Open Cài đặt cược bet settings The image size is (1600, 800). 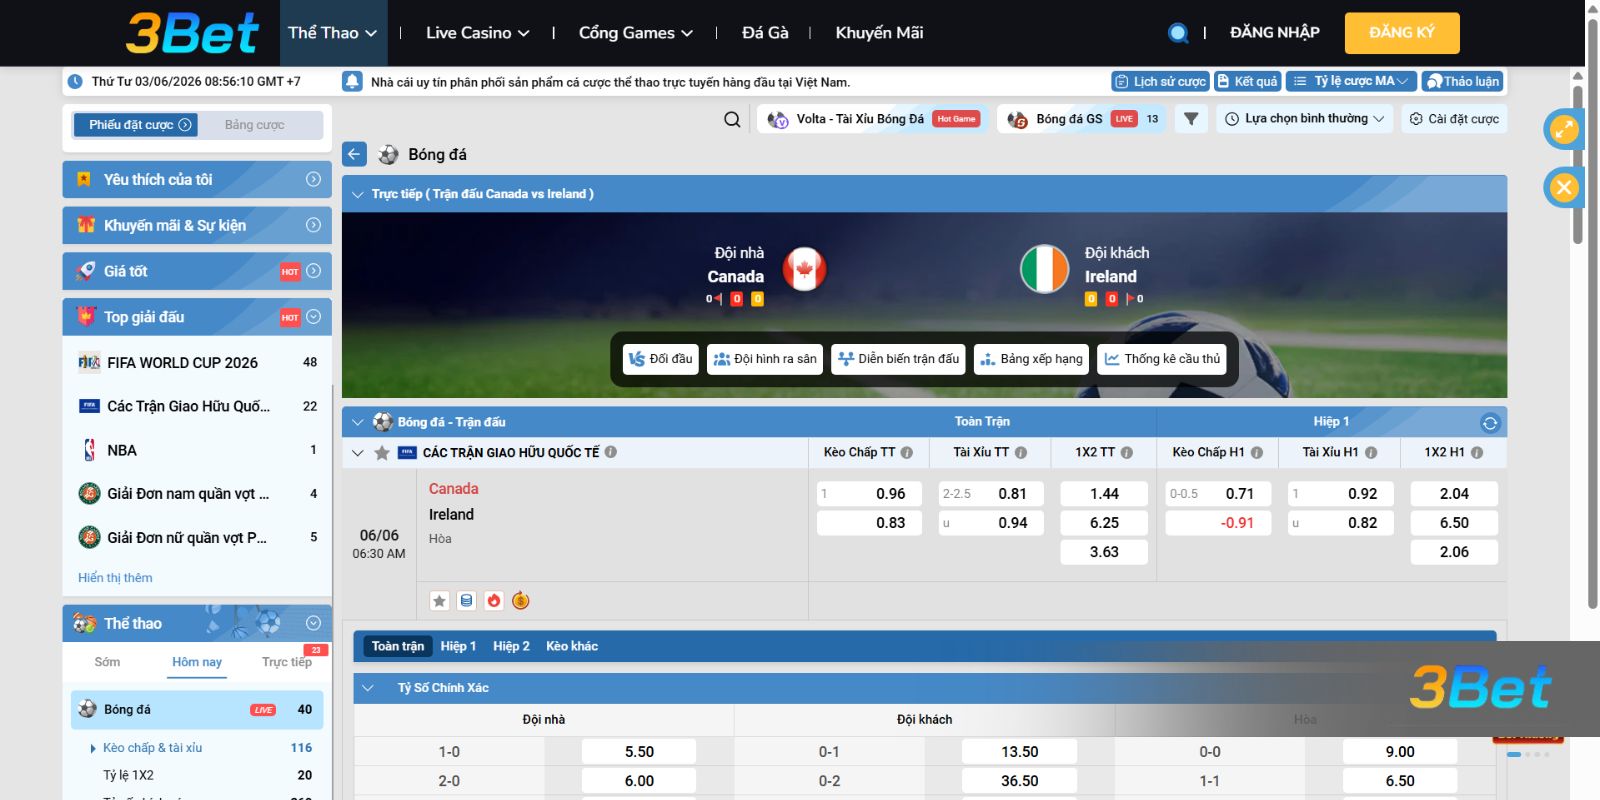tap(1454, 119)
